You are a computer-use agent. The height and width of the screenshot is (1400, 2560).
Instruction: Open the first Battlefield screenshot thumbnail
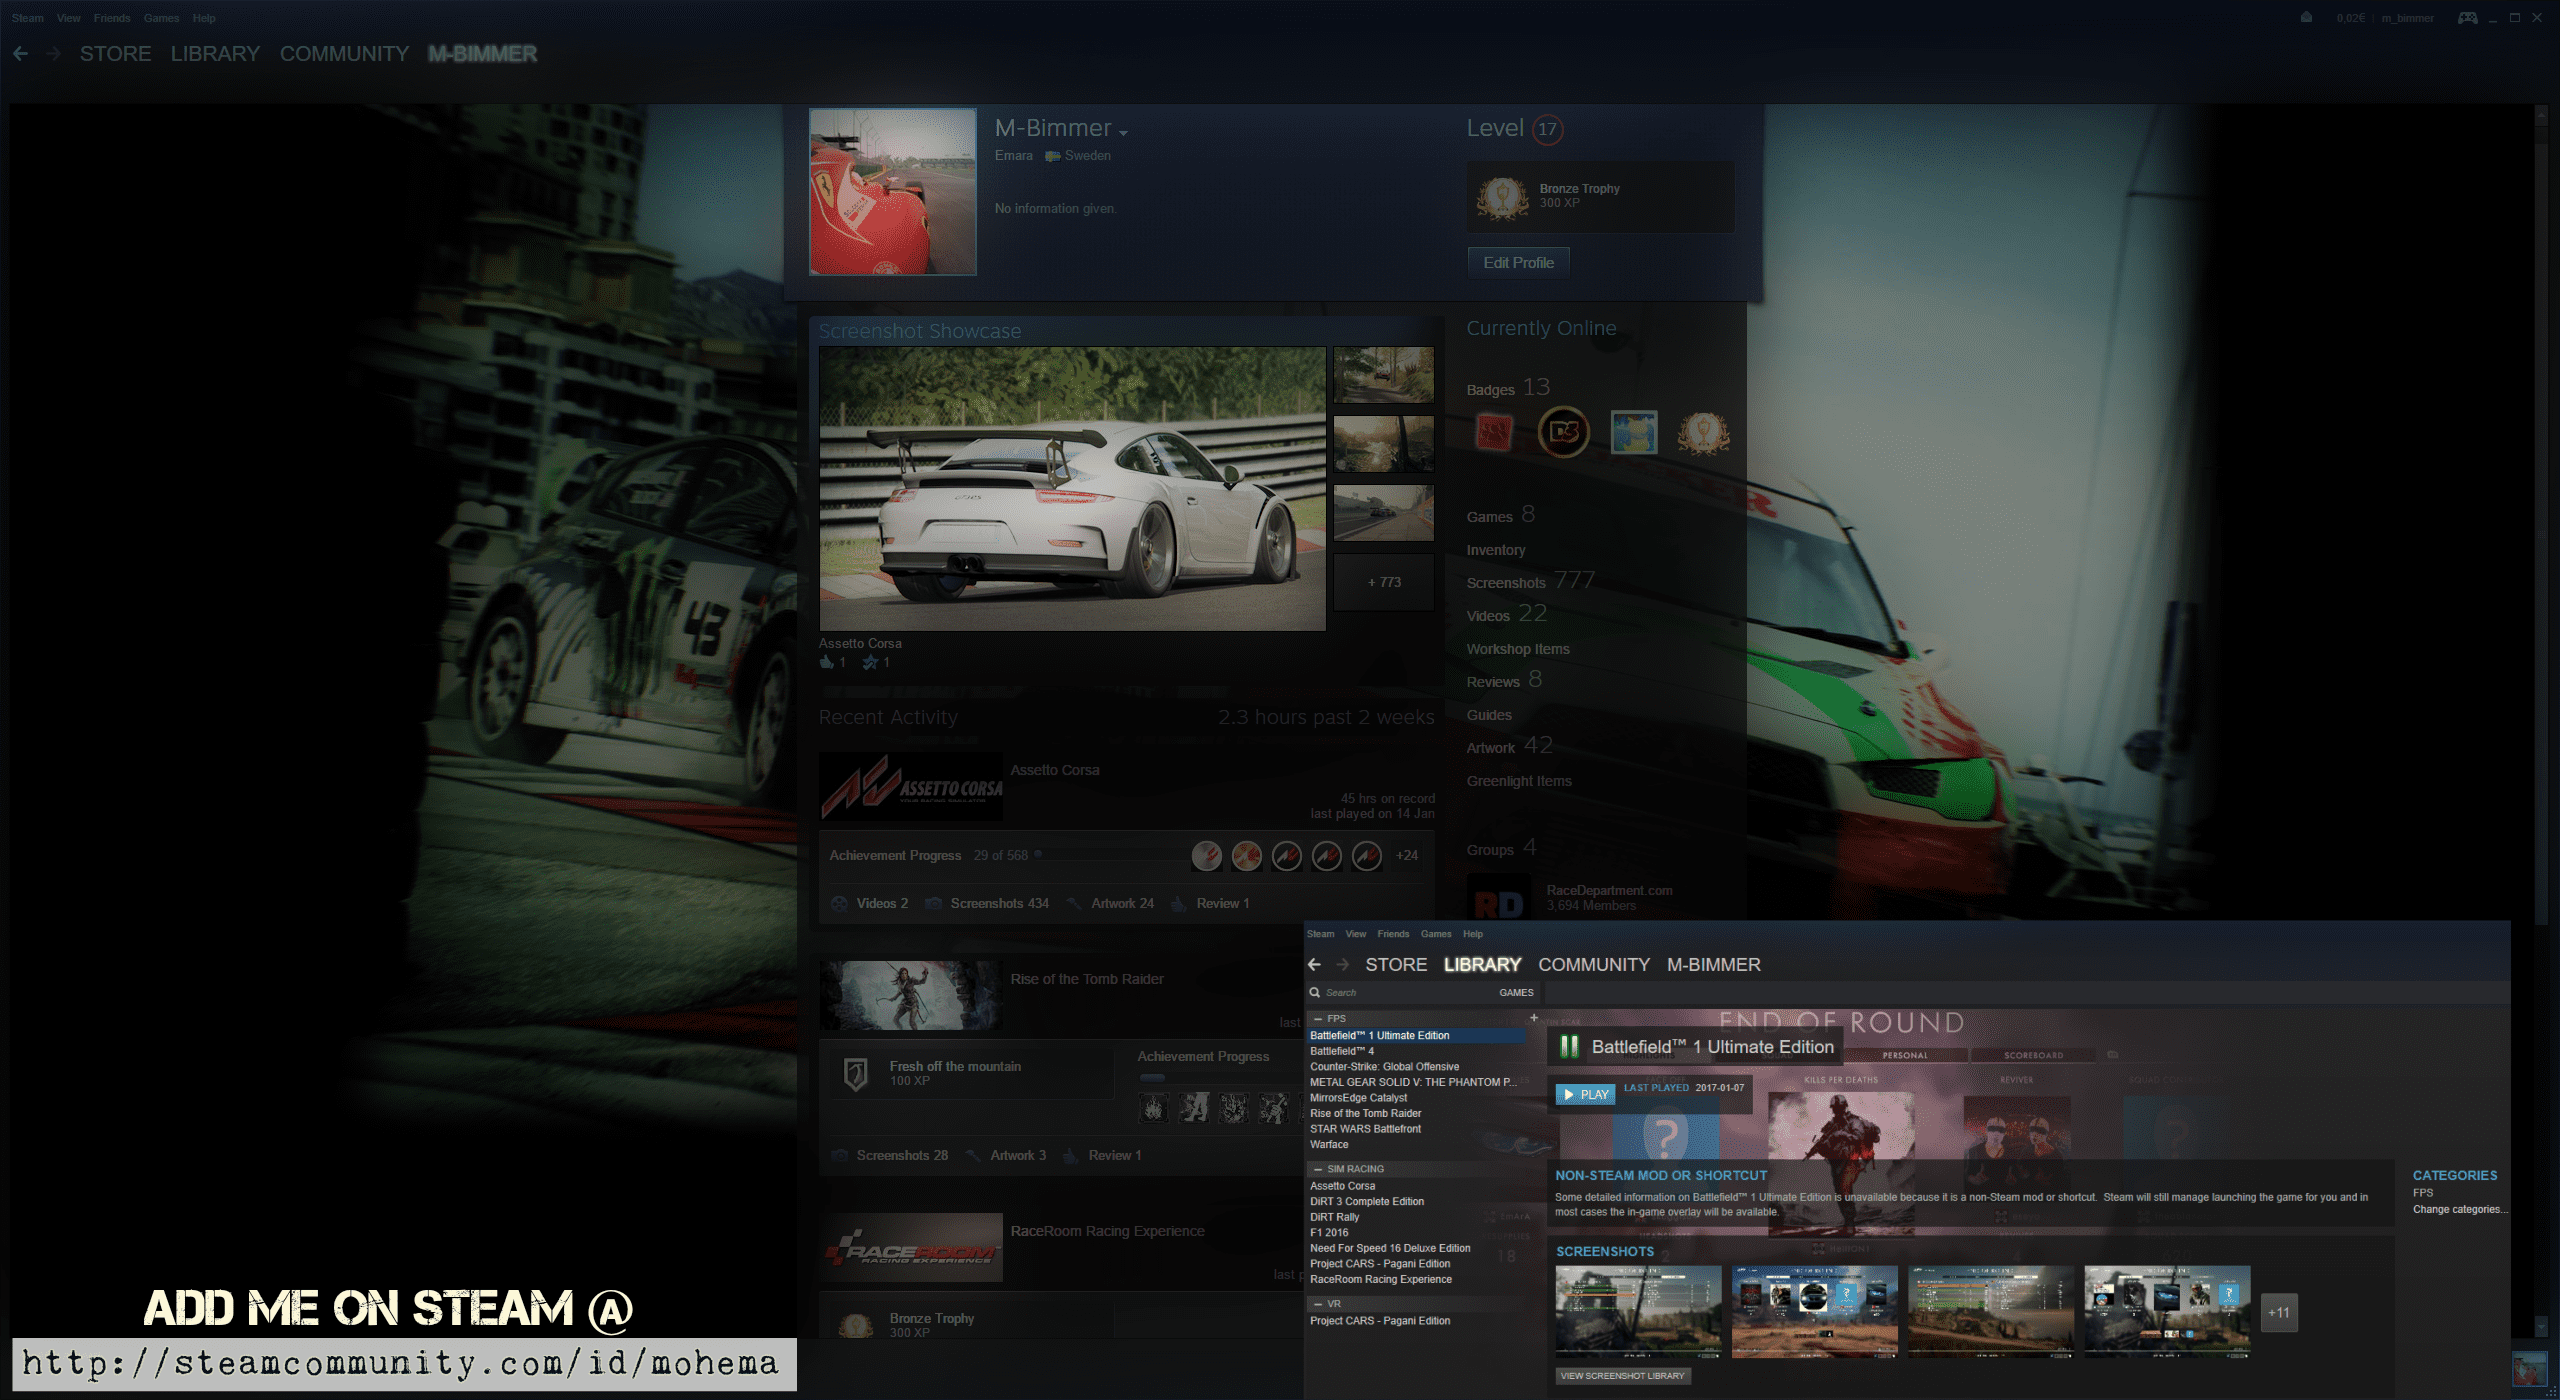pos(1638,1312)
